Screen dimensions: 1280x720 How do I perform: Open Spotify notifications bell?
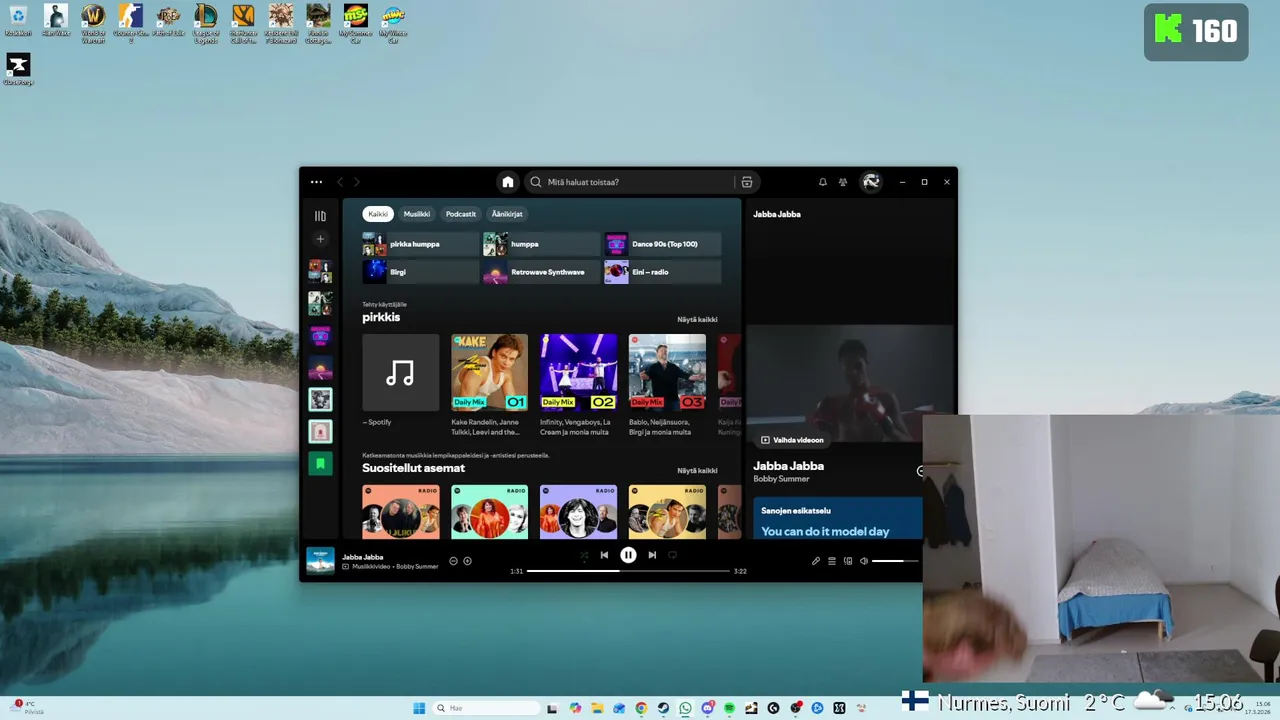pos(823,182)
